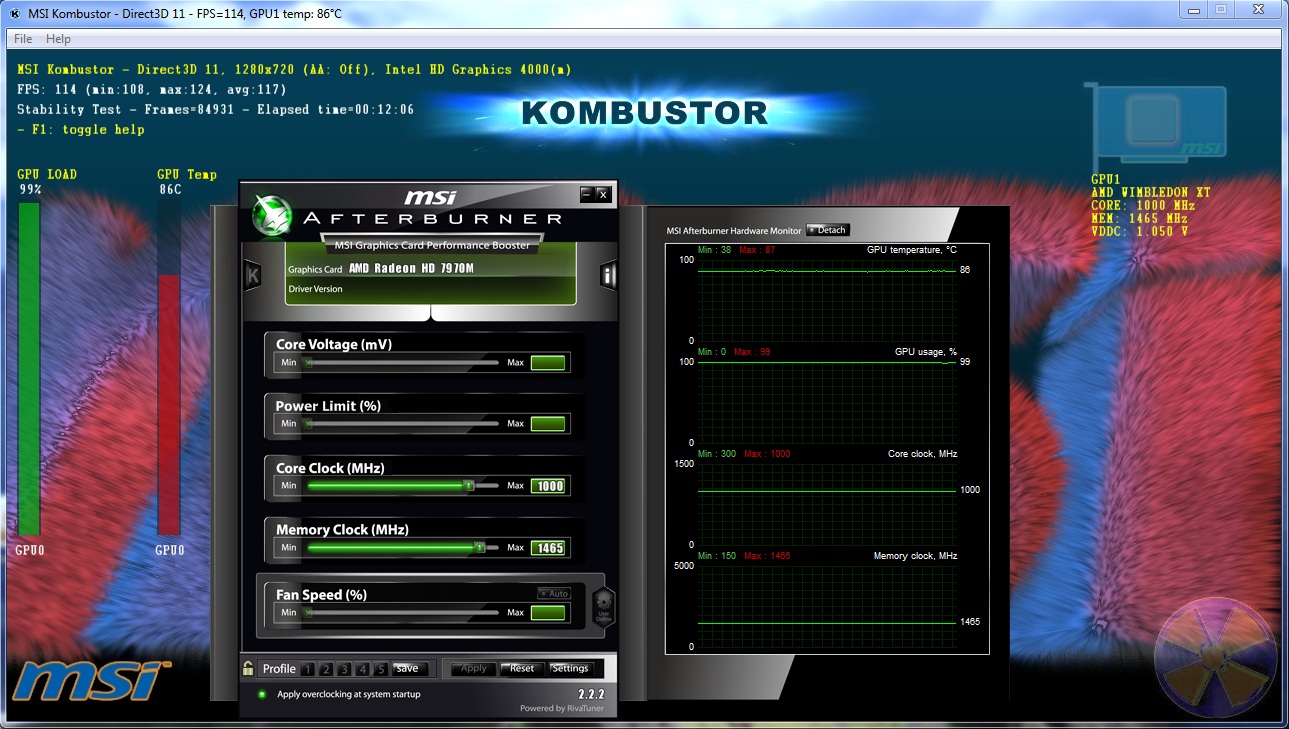This screenshot has width=1289, height=729.
Task: Click the Powered by RivaTuner text
Action: pyautogui.click(x=562, y=709)
